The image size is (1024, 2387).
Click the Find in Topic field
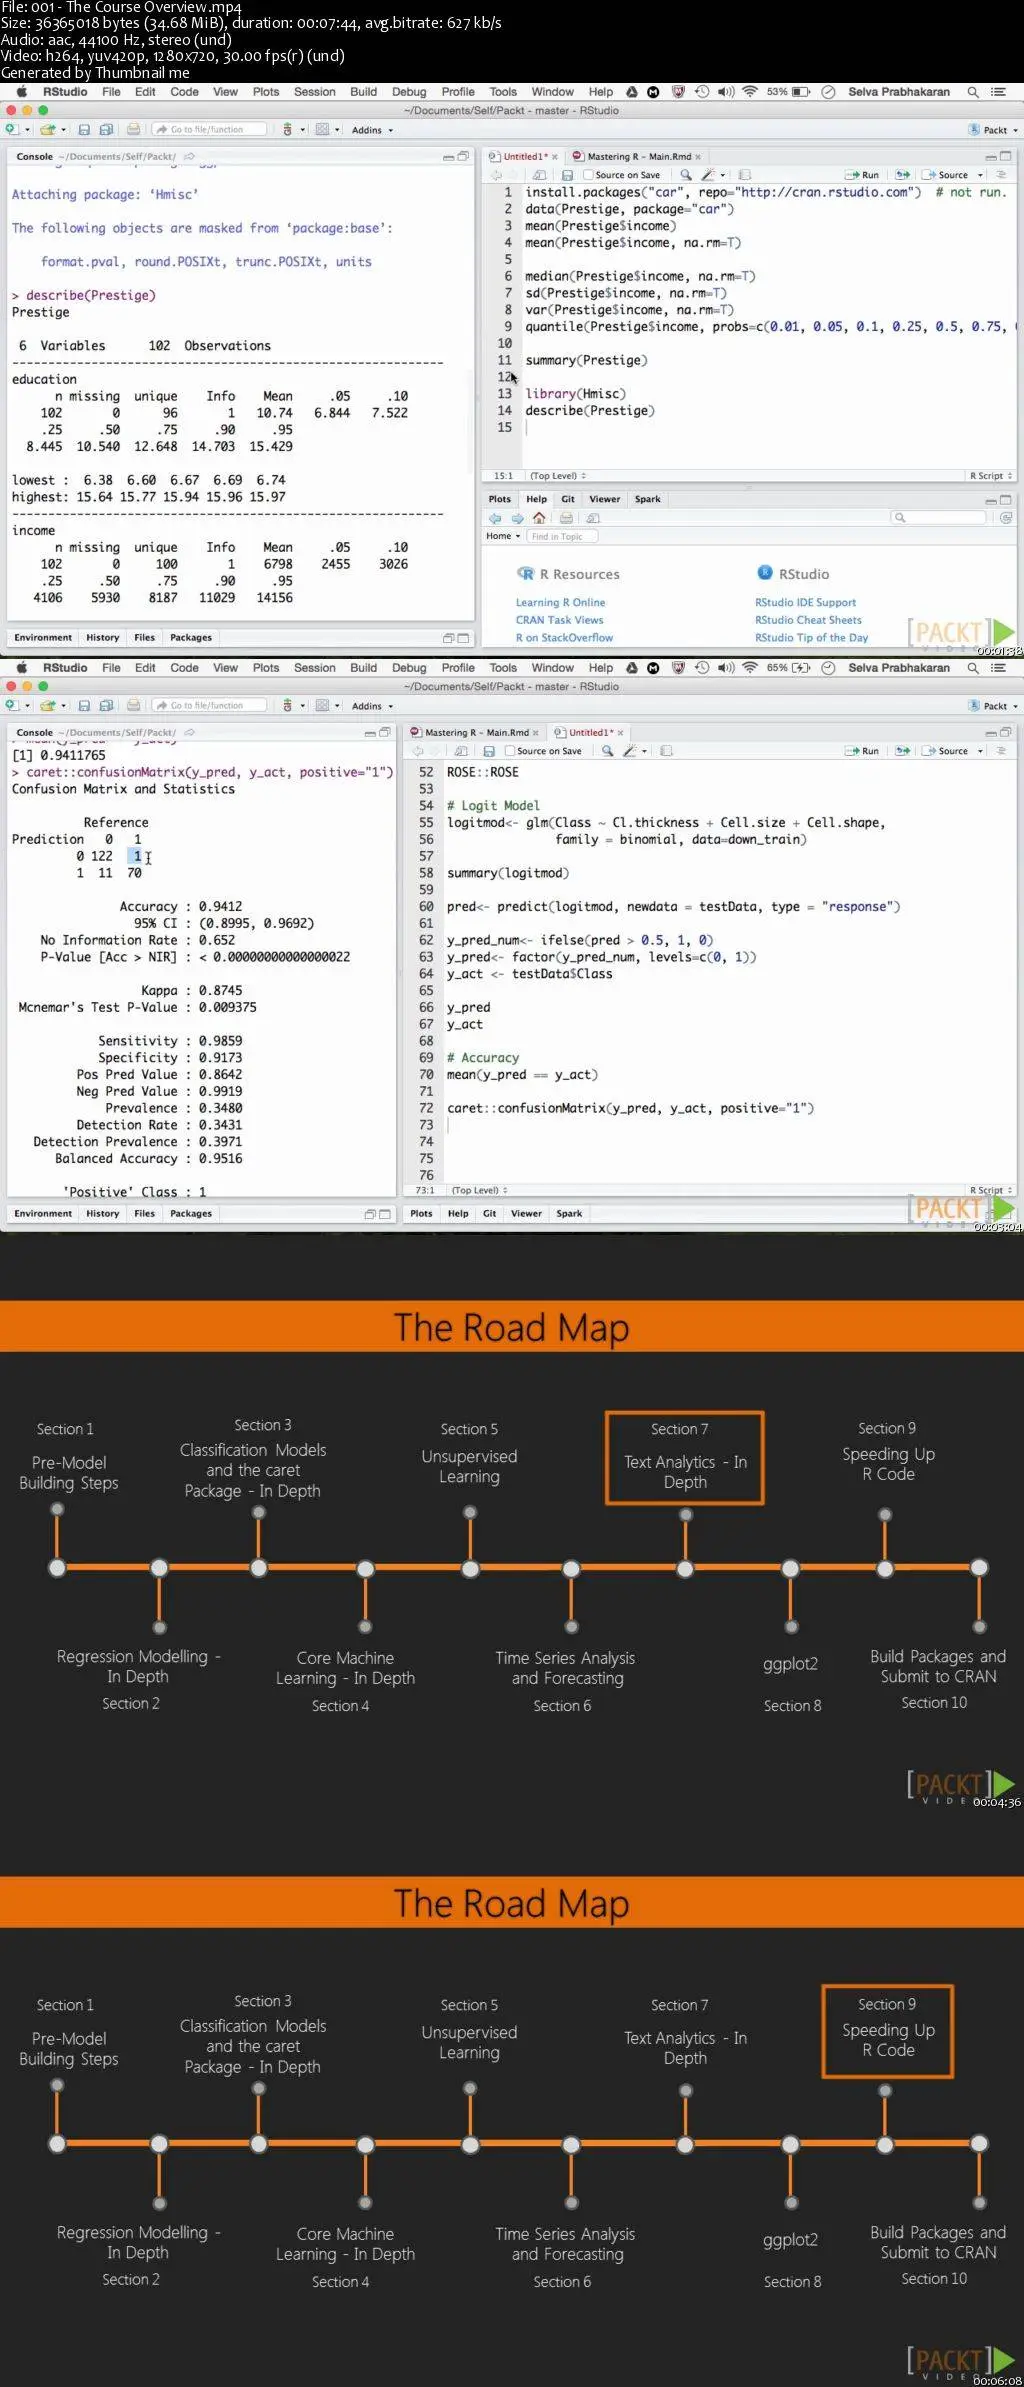tap(562, 536)
